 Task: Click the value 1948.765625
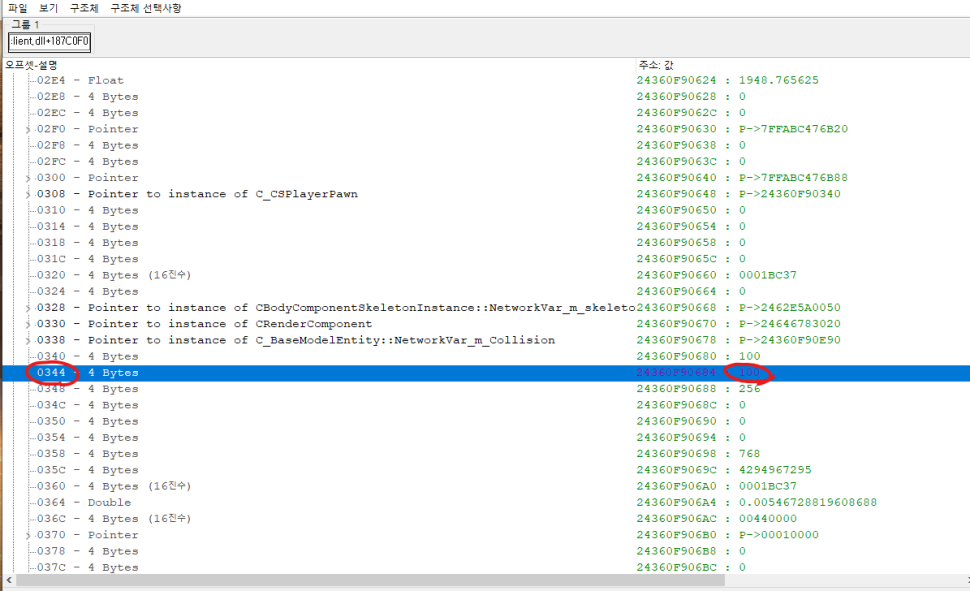[778, 80]
